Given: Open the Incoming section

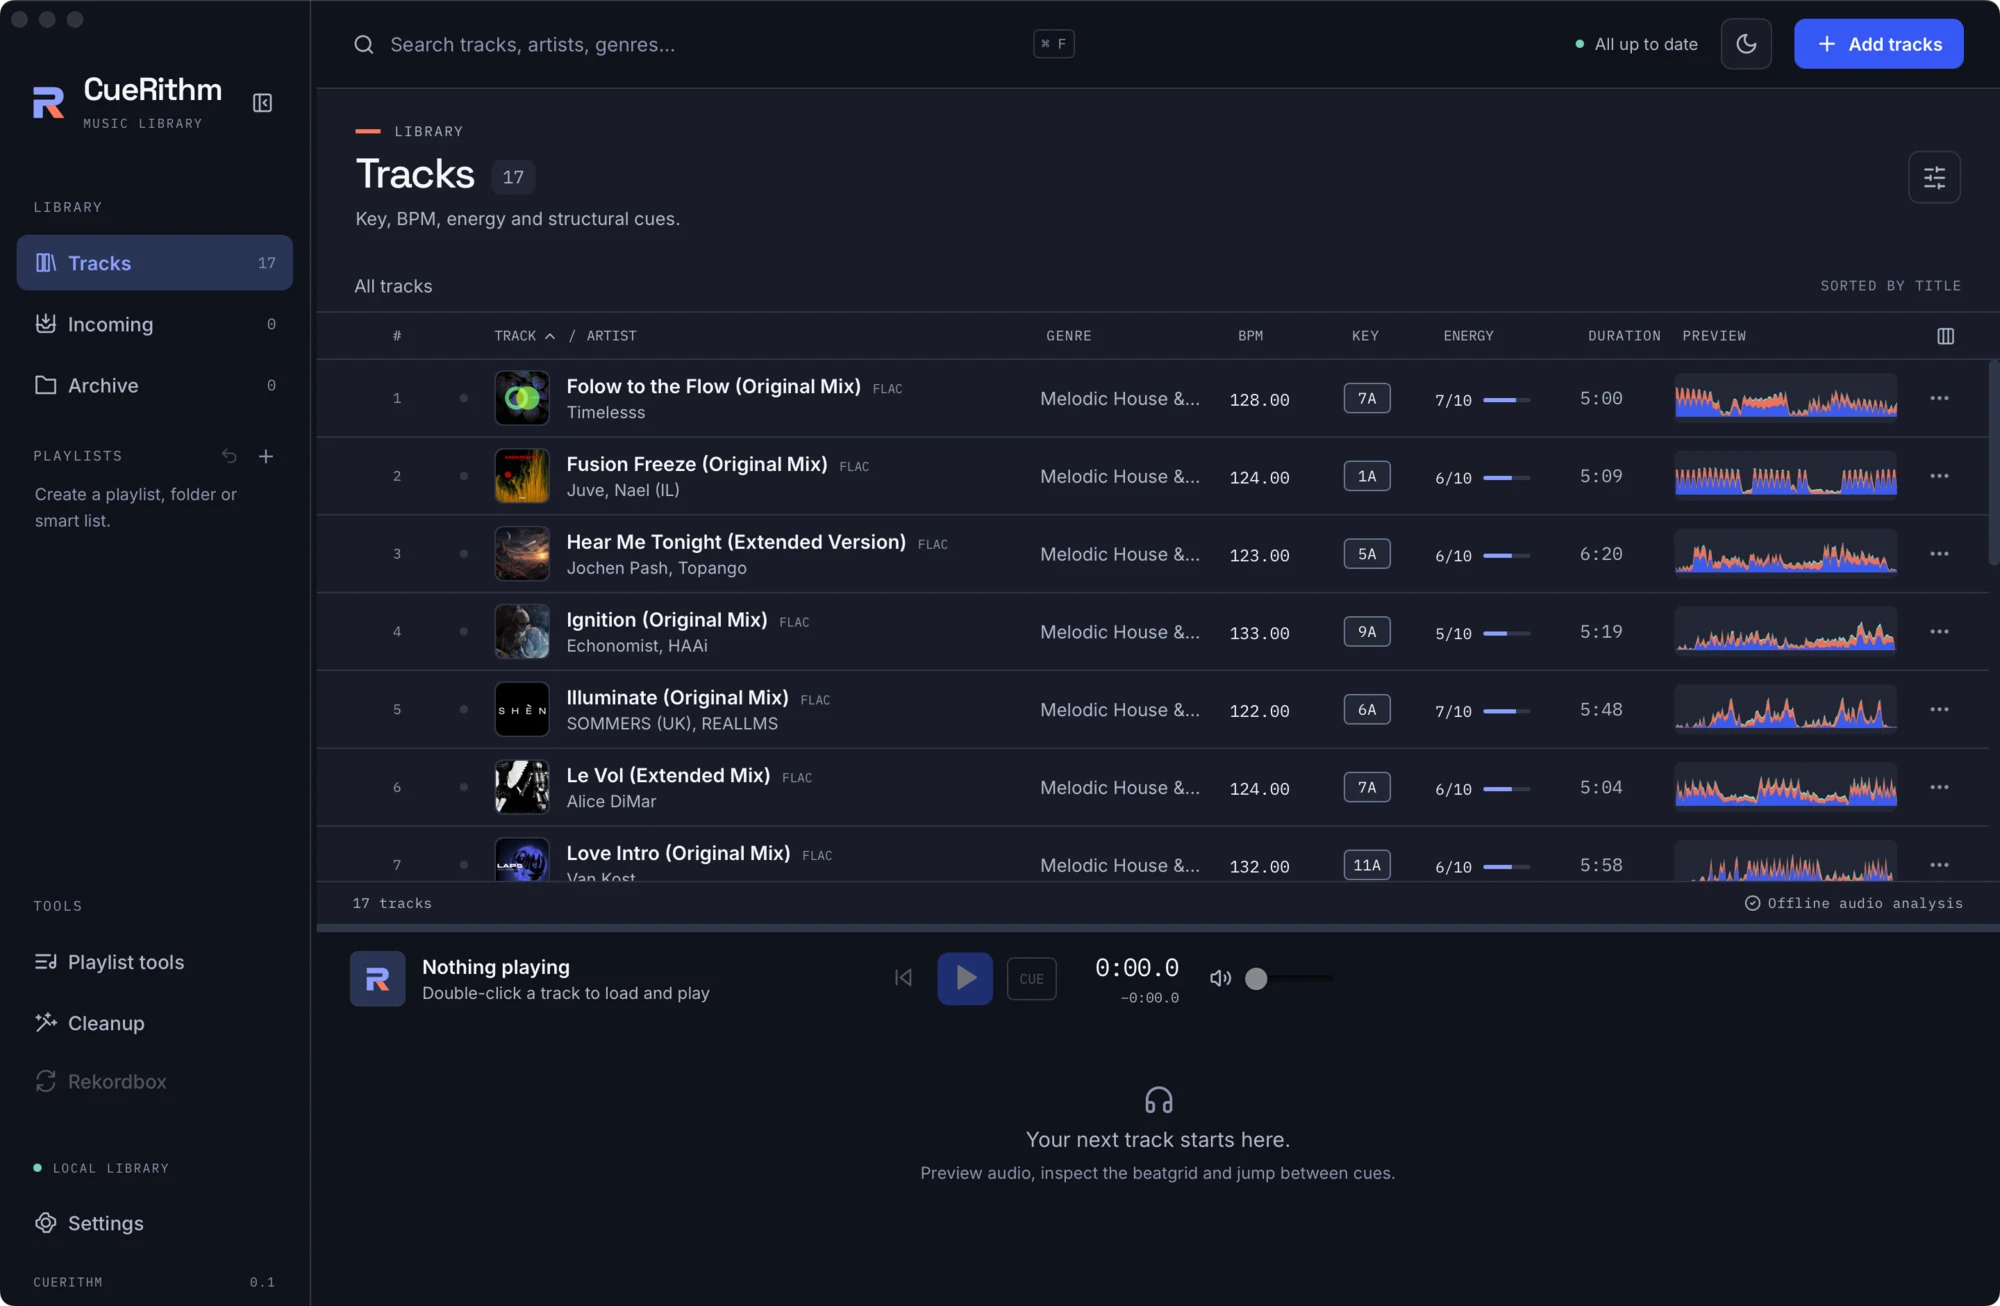Looking at the screenshot, I should tap(155, 324).
